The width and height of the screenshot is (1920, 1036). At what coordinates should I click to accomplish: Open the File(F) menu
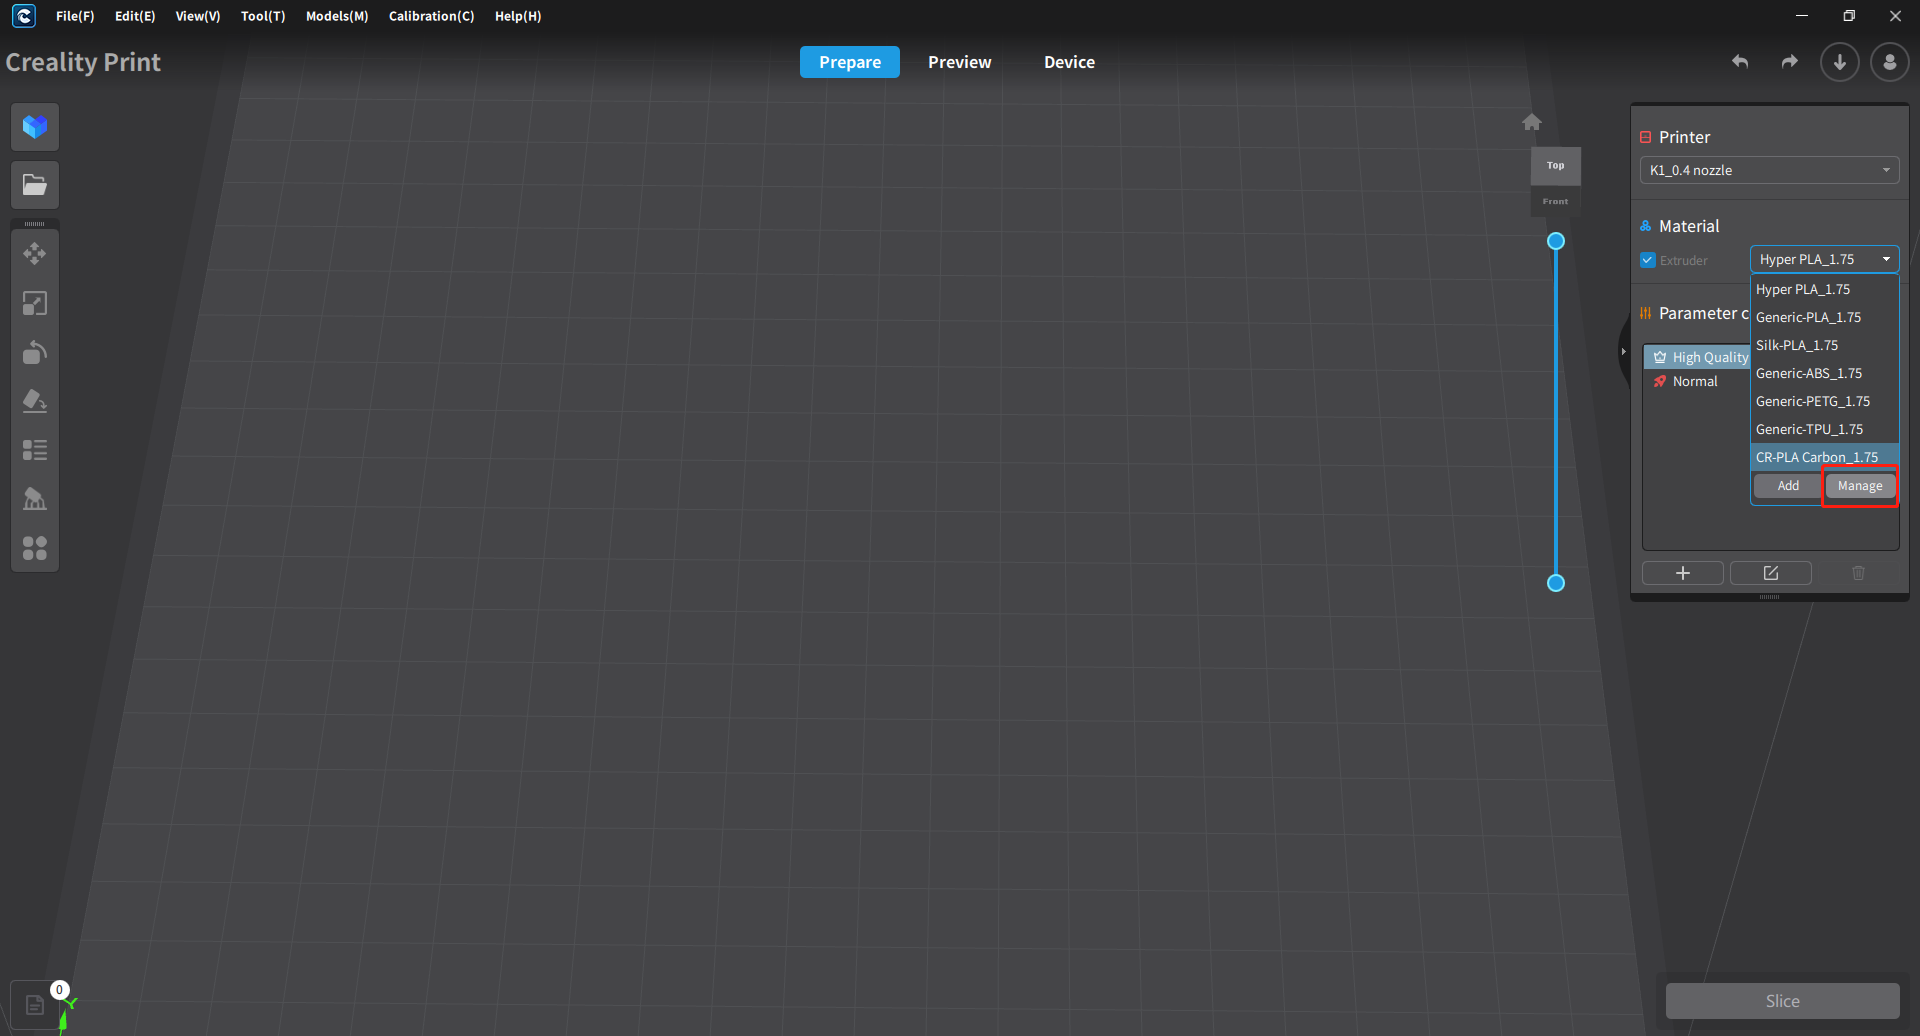[75, 16]
